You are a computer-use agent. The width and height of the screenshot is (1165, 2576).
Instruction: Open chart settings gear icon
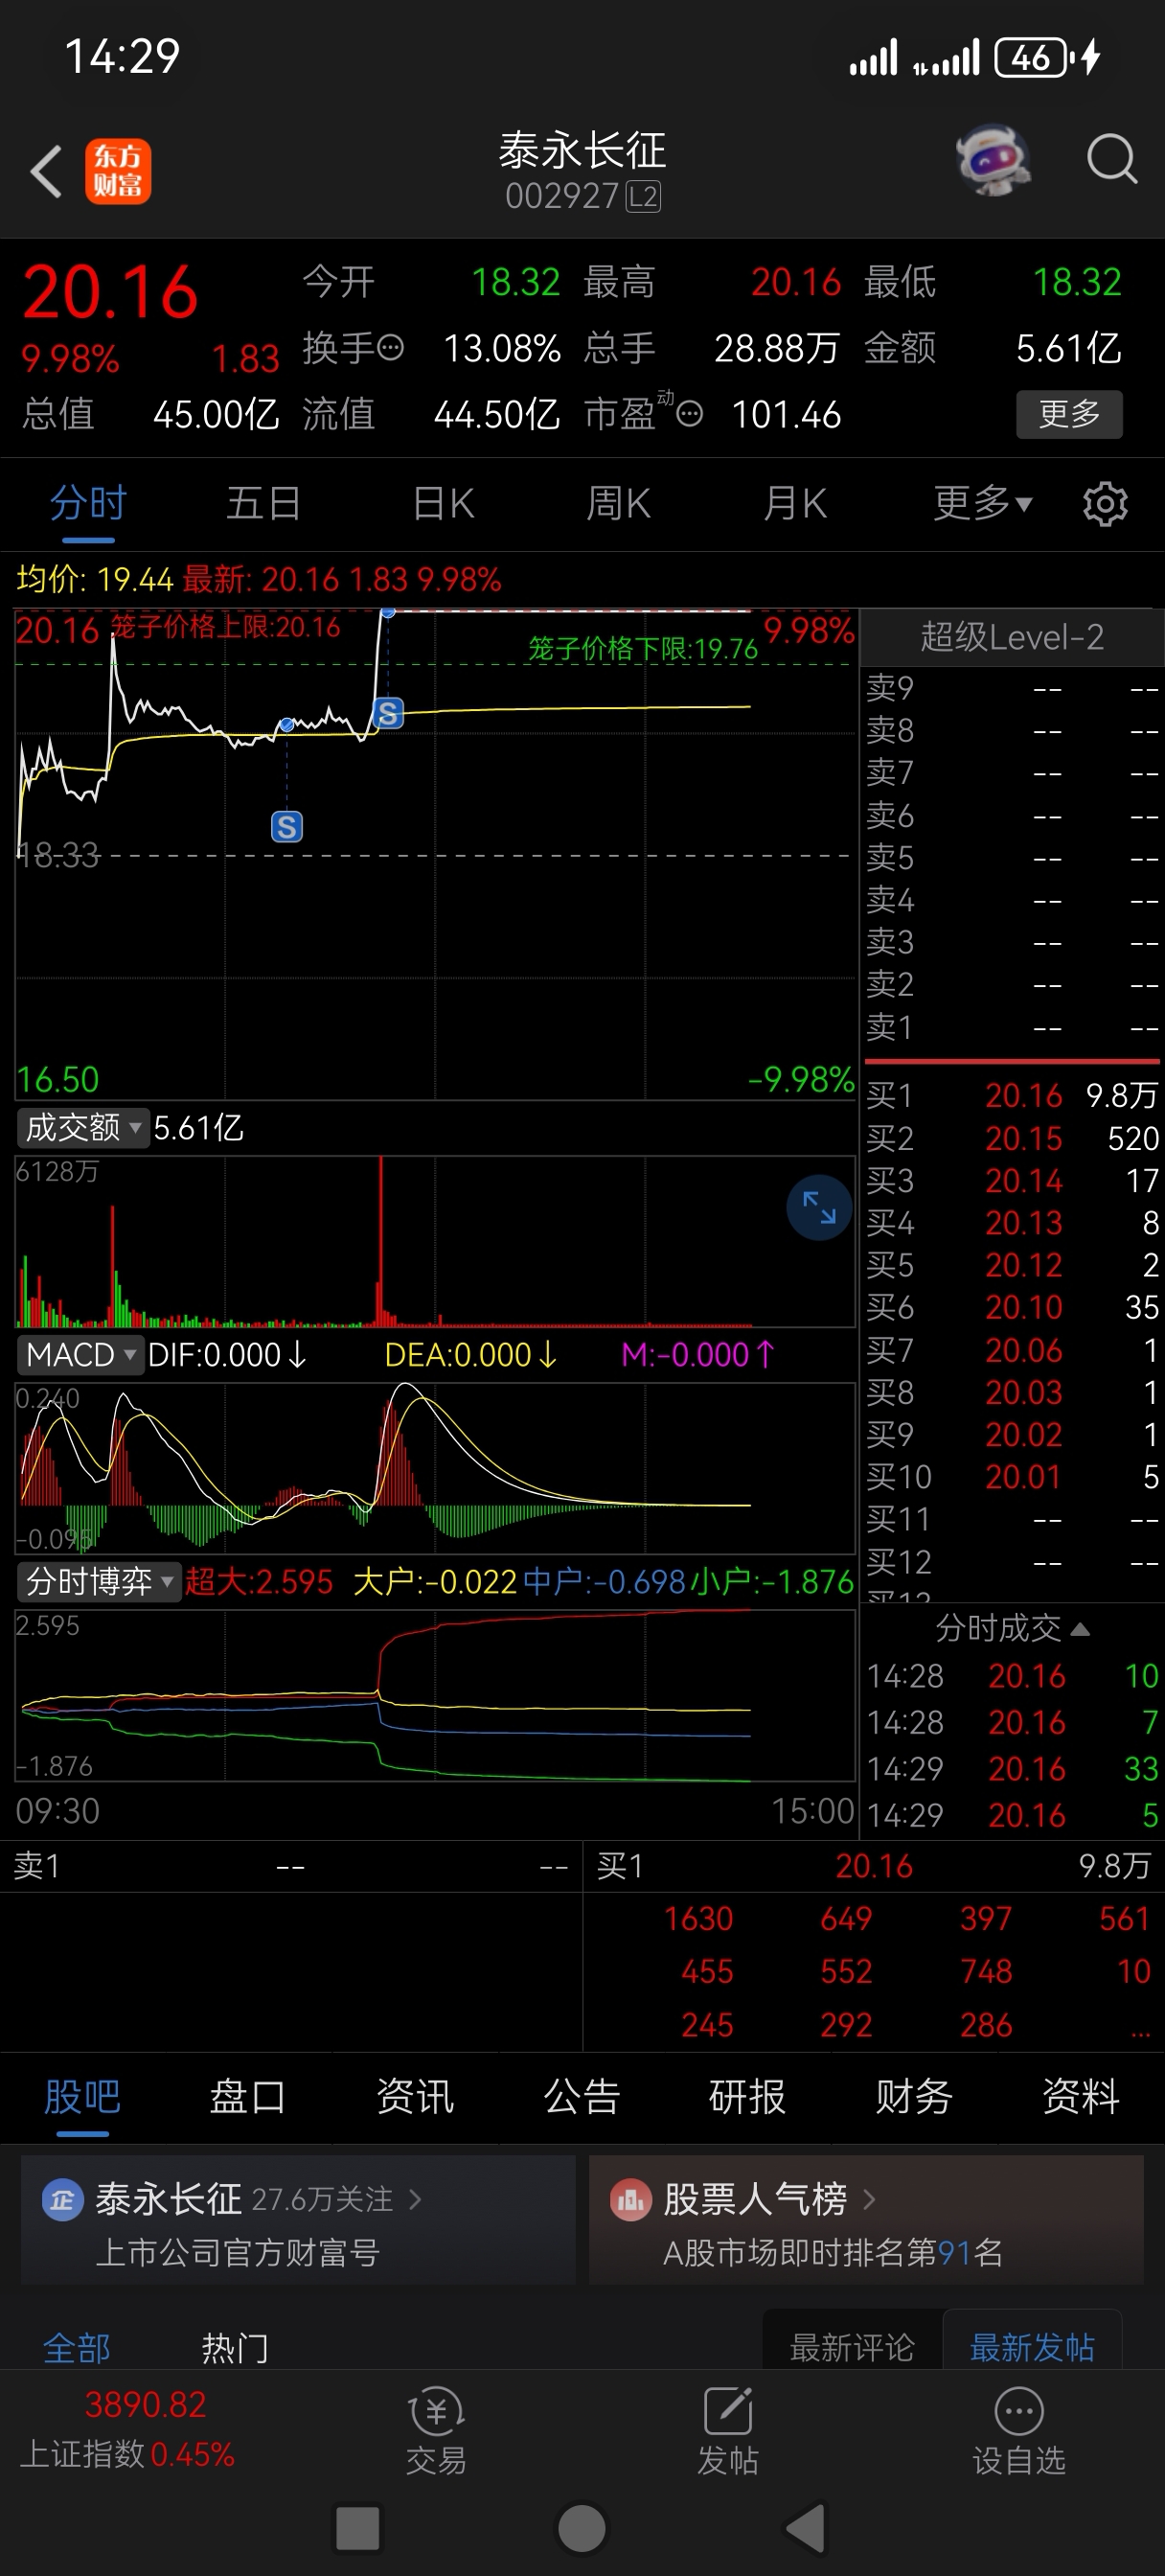[x=1105, y=504]
